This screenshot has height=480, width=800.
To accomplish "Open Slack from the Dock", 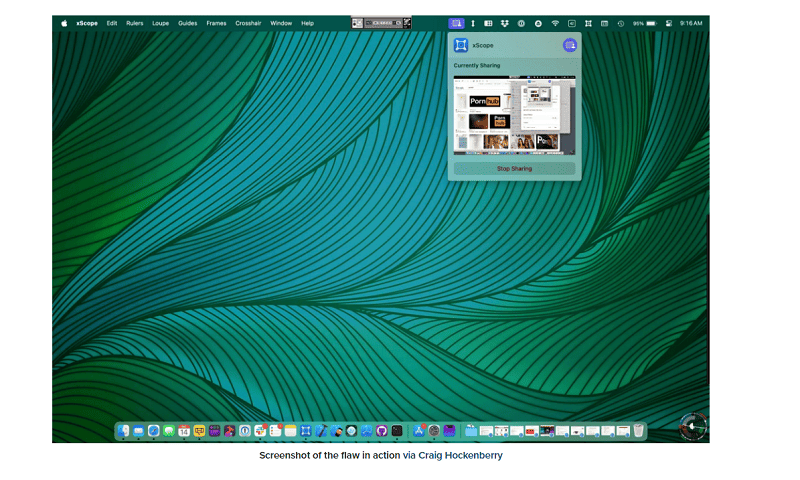I will tap(260, 431).
